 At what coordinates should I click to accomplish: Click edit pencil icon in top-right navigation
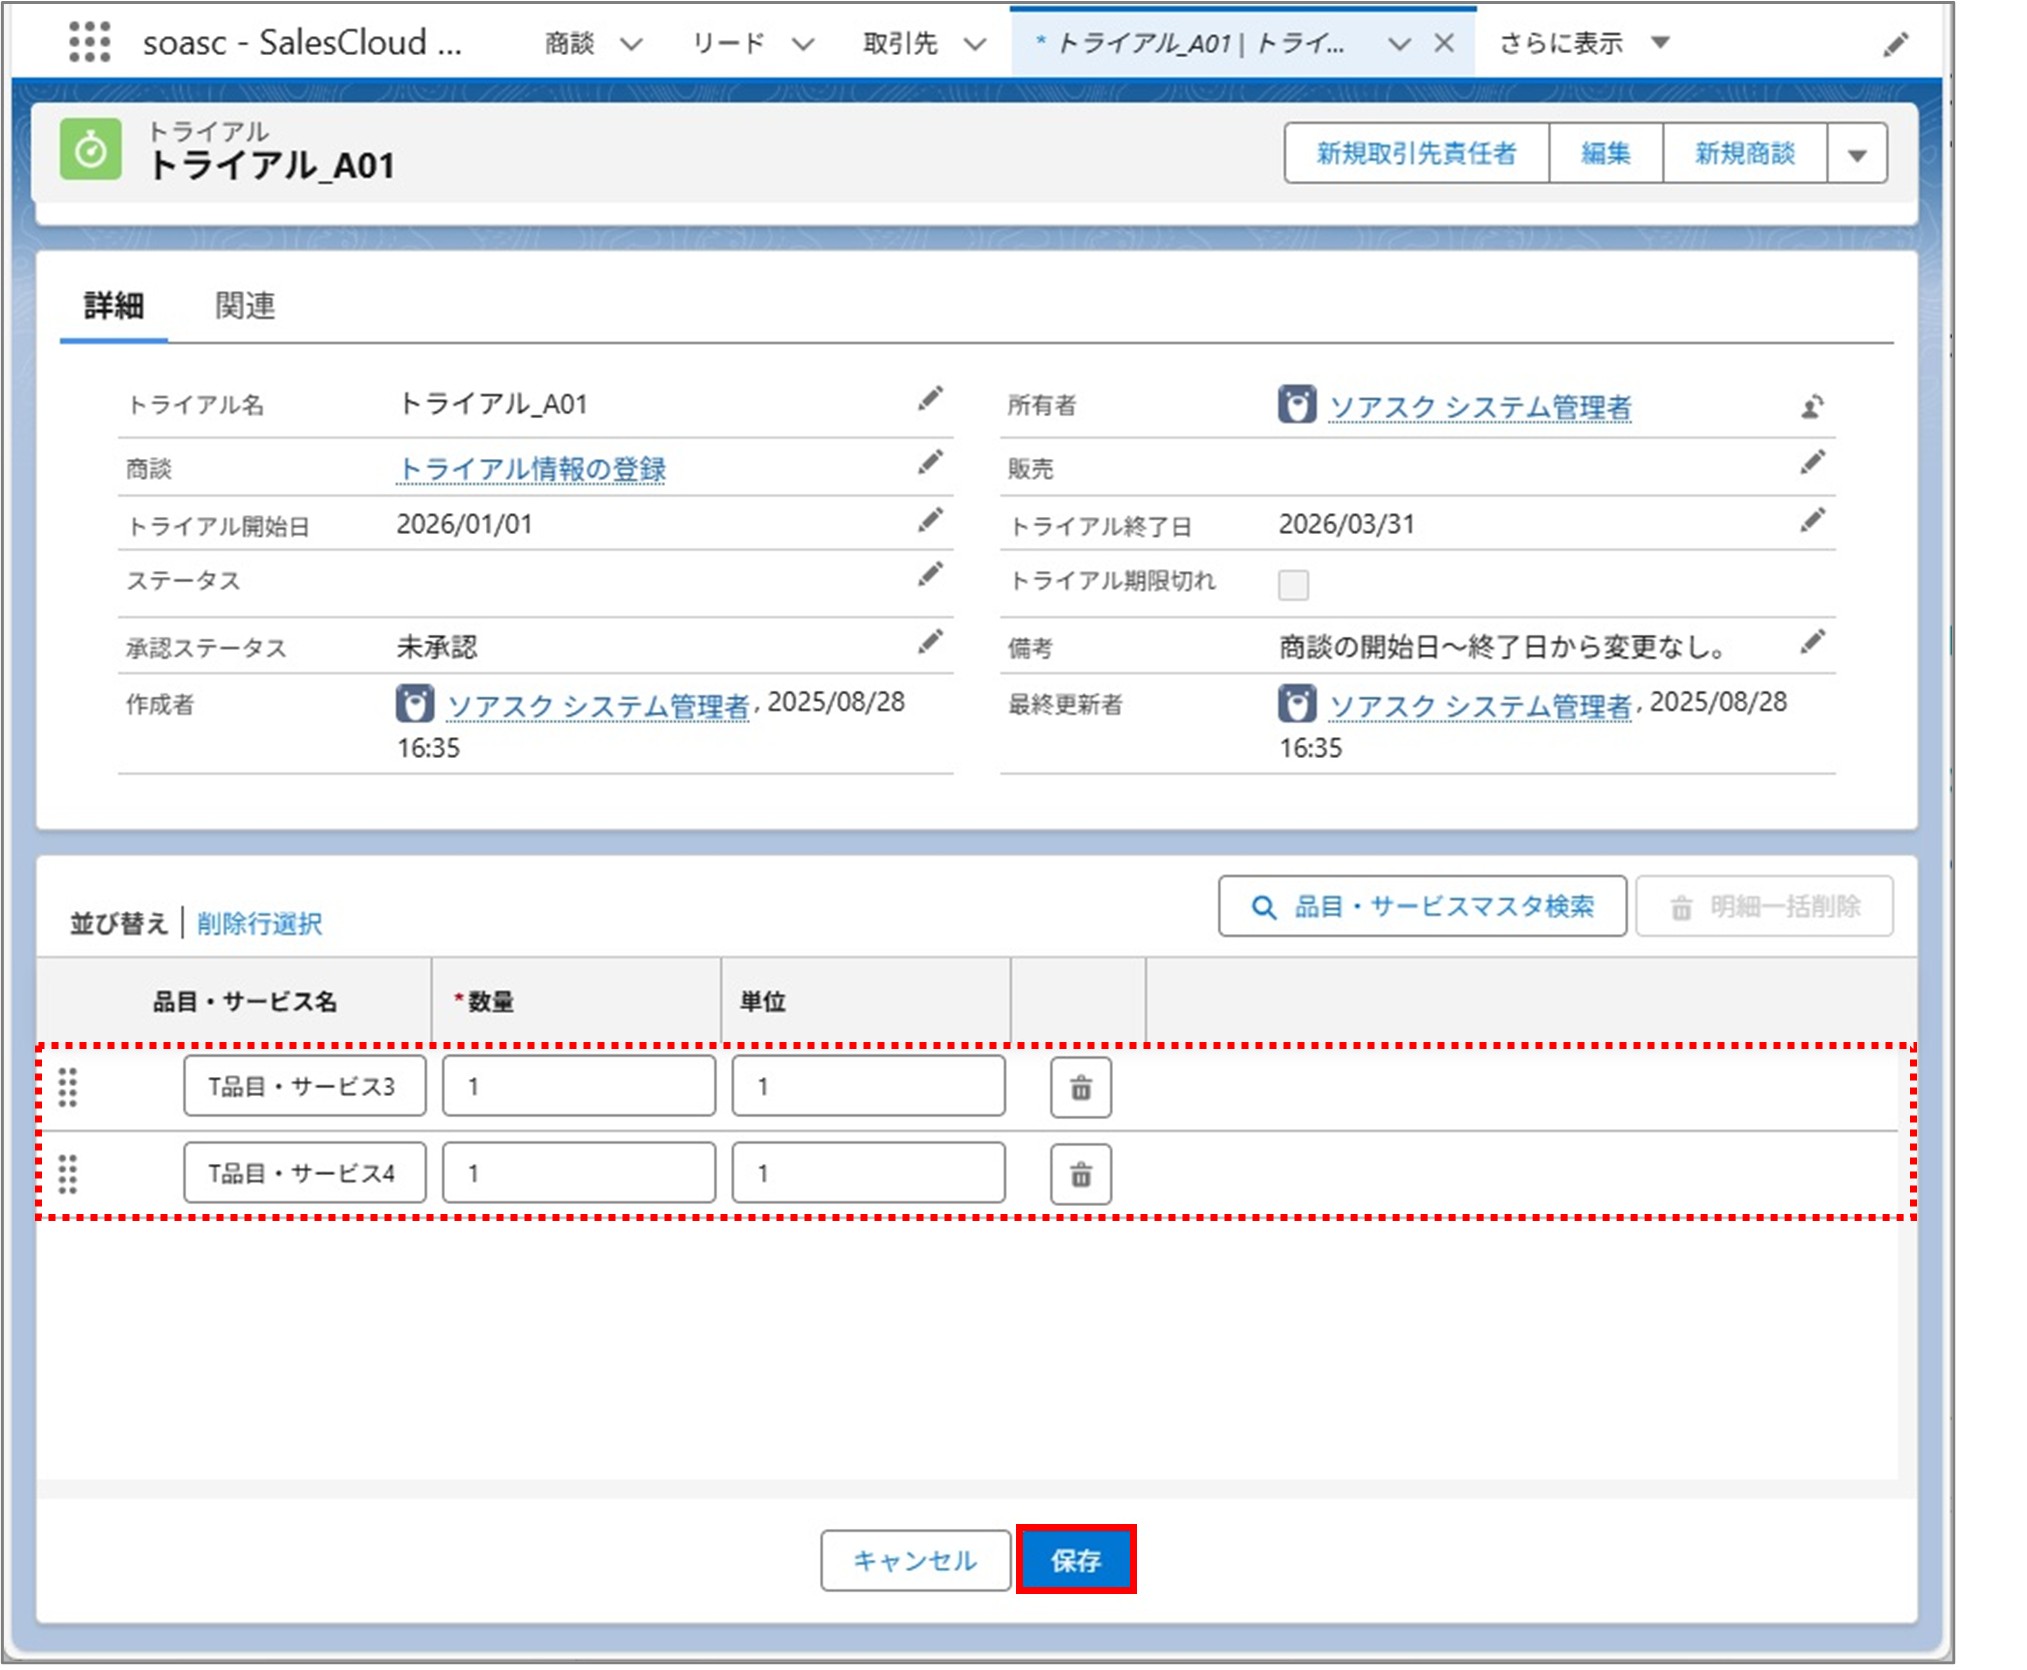(x=1895, y=45)
